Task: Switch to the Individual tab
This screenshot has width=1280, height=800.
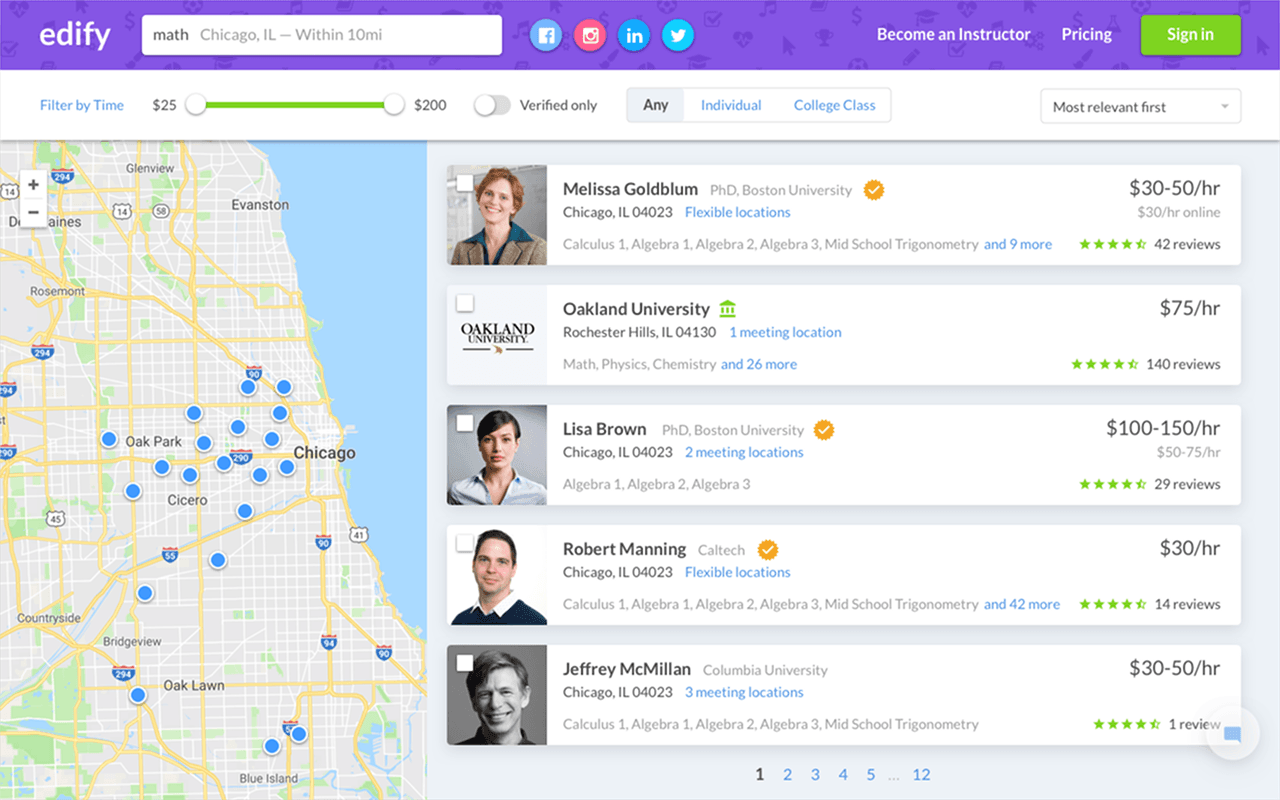Action: click(731, 105)
